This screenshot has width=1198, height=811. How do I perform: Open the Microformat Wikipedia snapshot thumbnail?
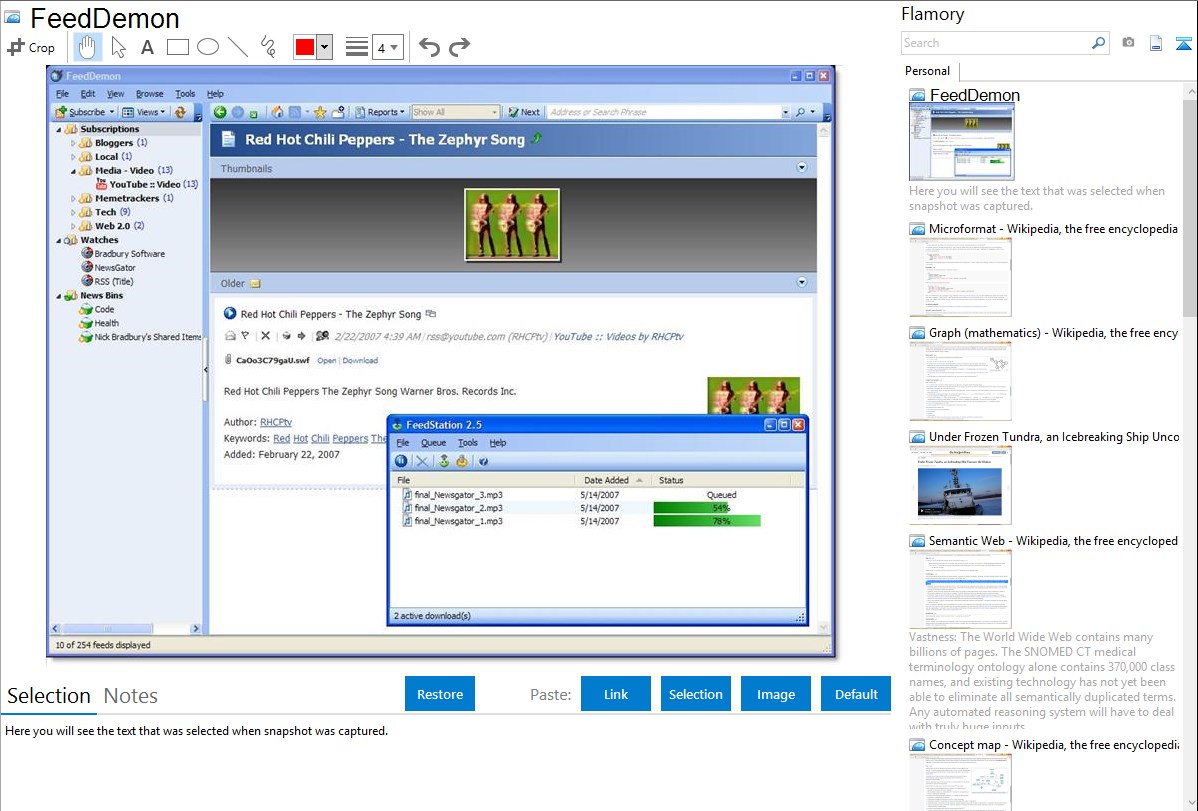pos(960,277)
